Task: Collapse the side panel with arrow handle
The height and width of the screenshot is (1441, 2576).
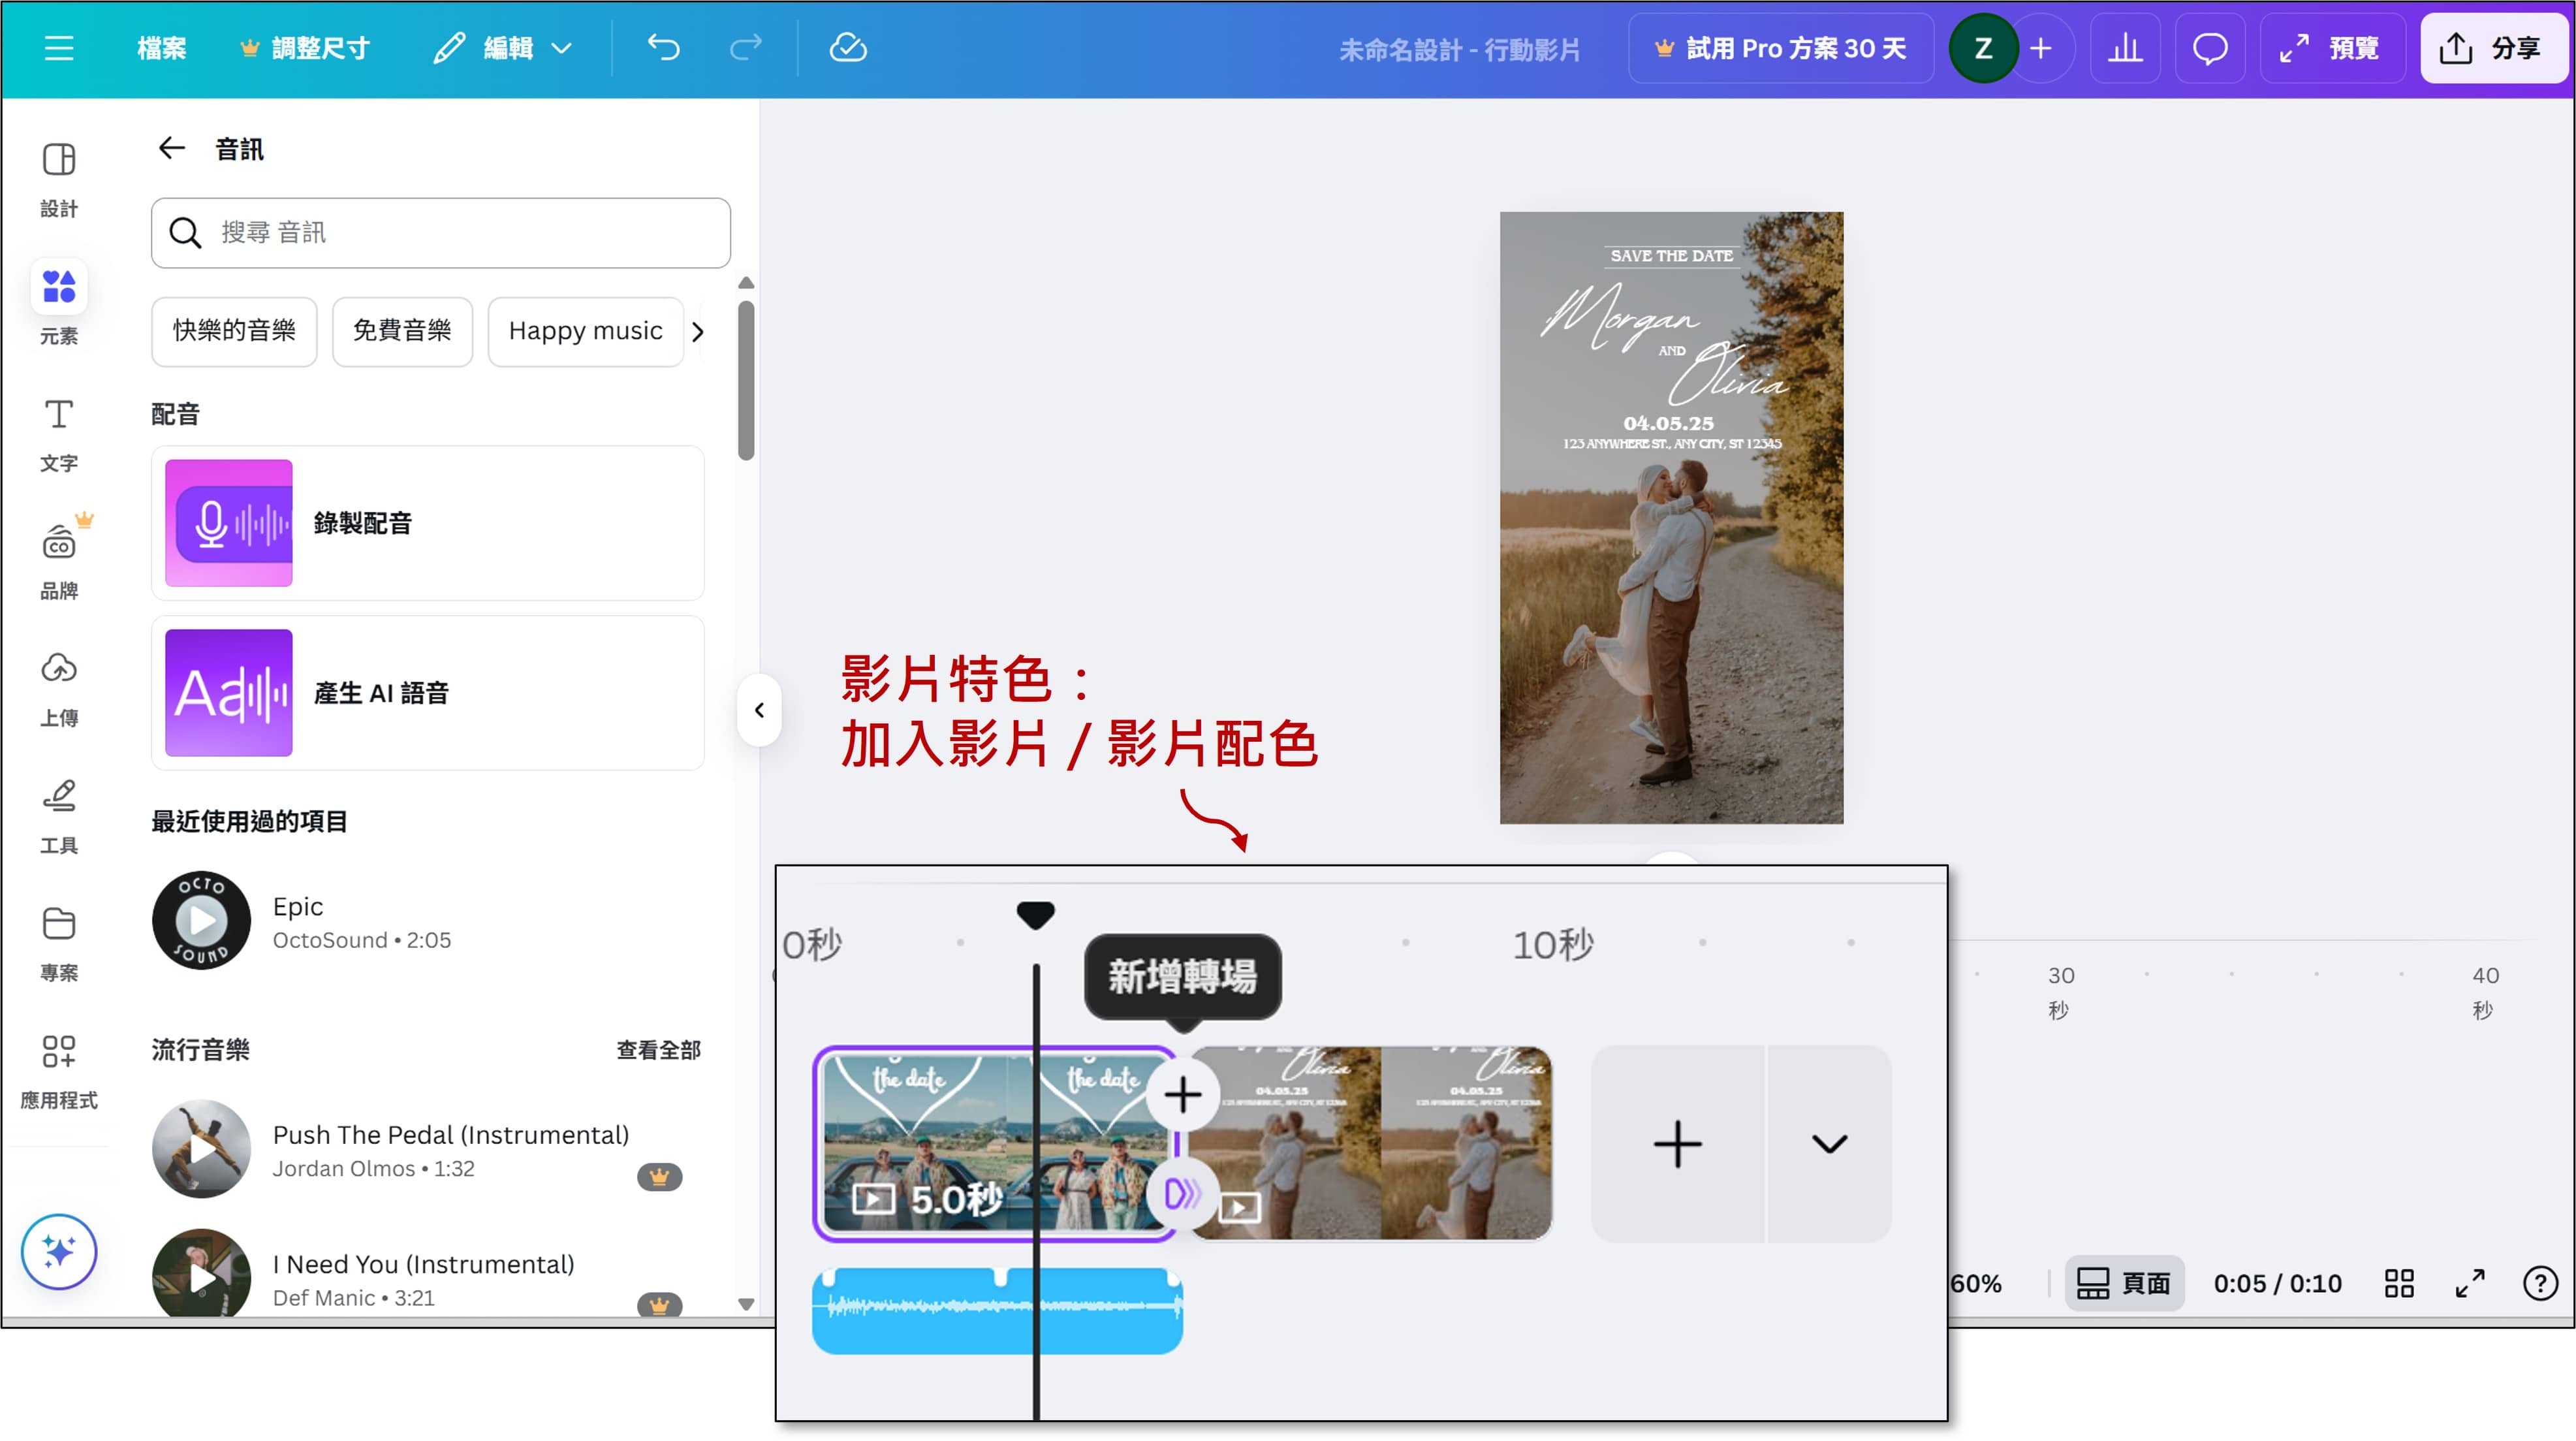Action: tap(759, 710)
